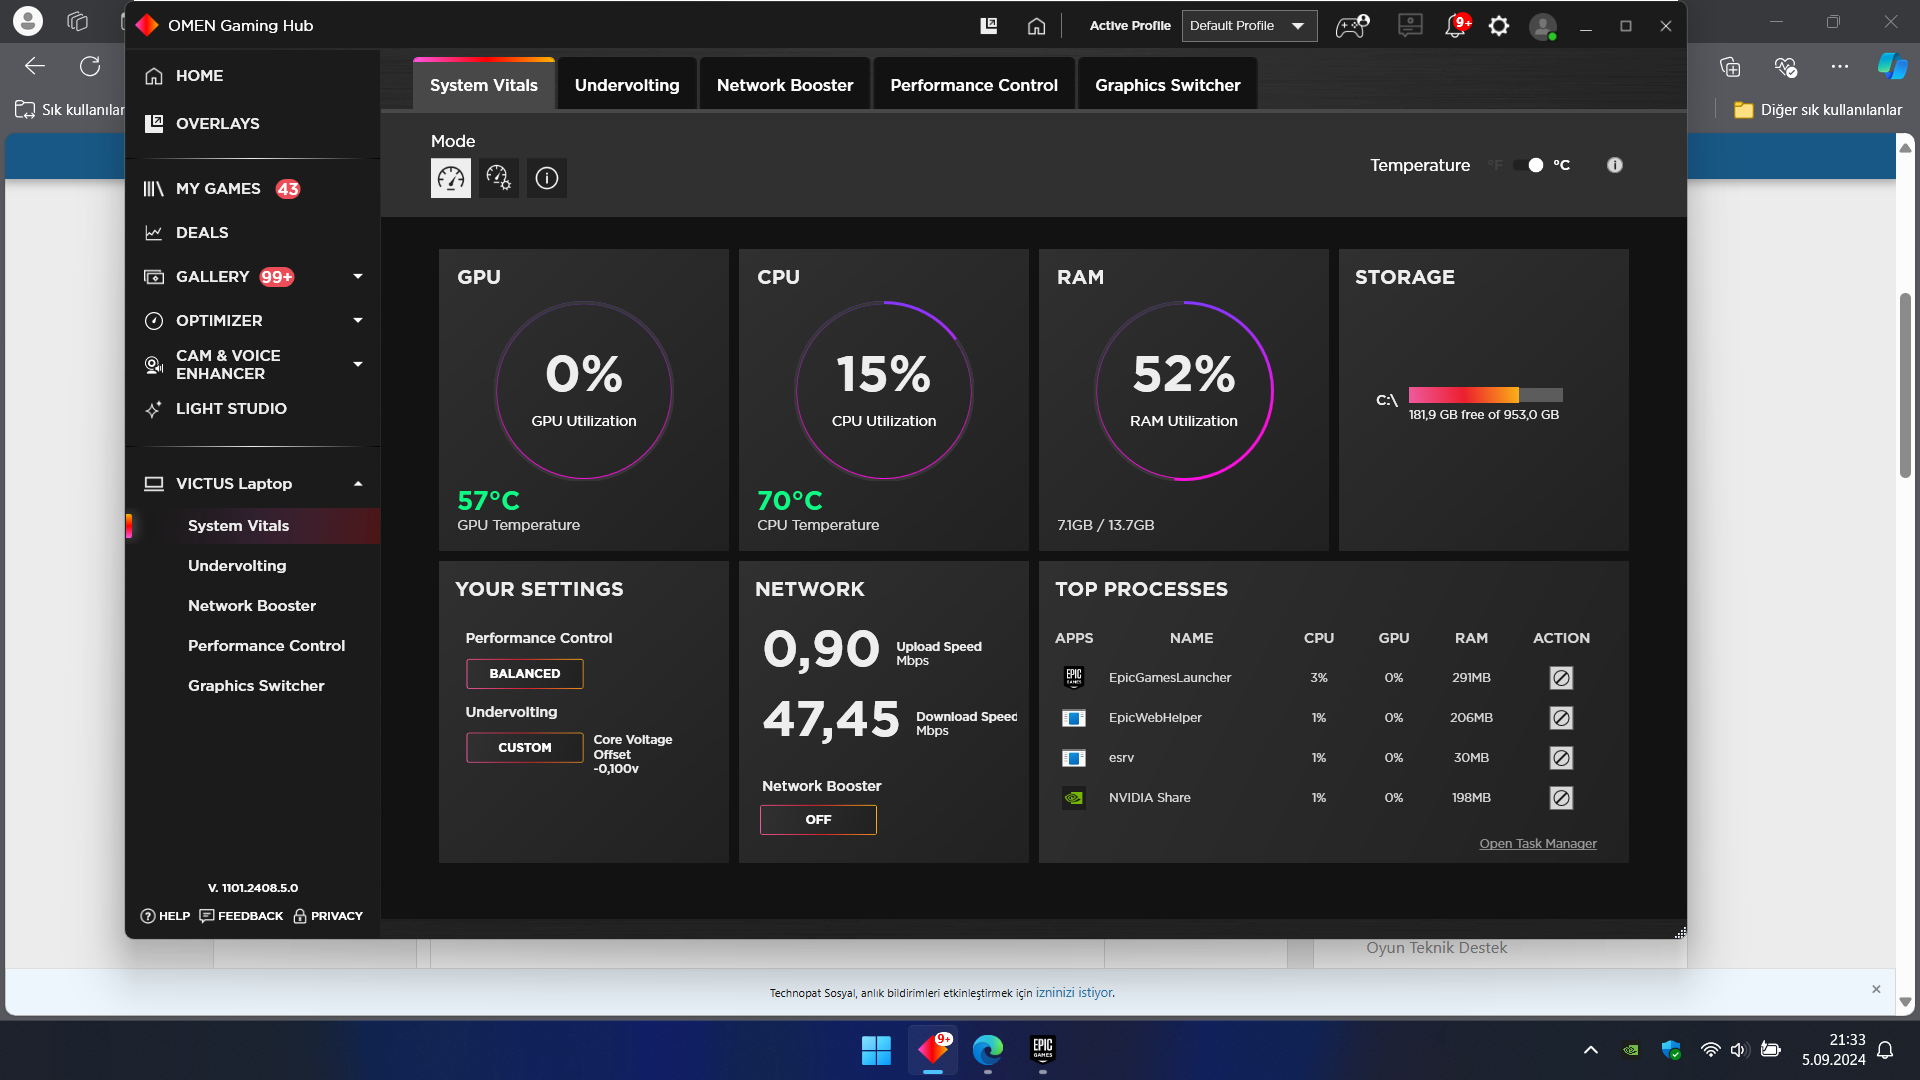Toggle Network Booster OFF button
Image resolution: width=1920 pixels, height=1080 pixels.
tap(817, 820)
